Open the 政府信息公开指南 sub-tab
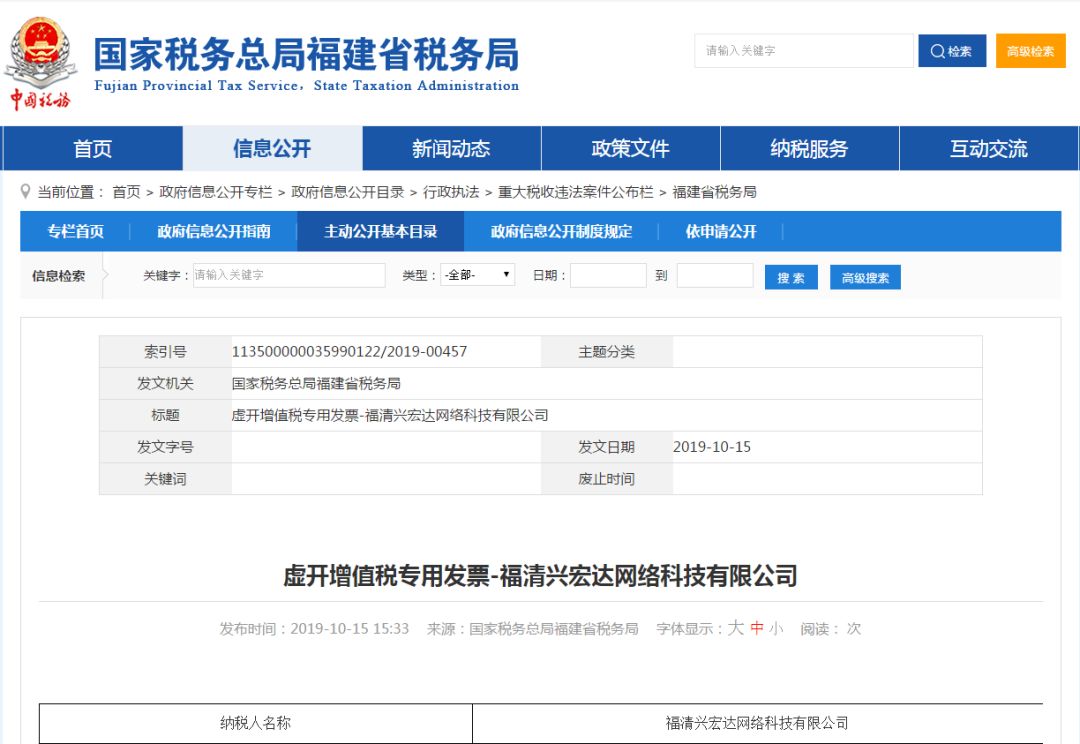 pos(214,231)
